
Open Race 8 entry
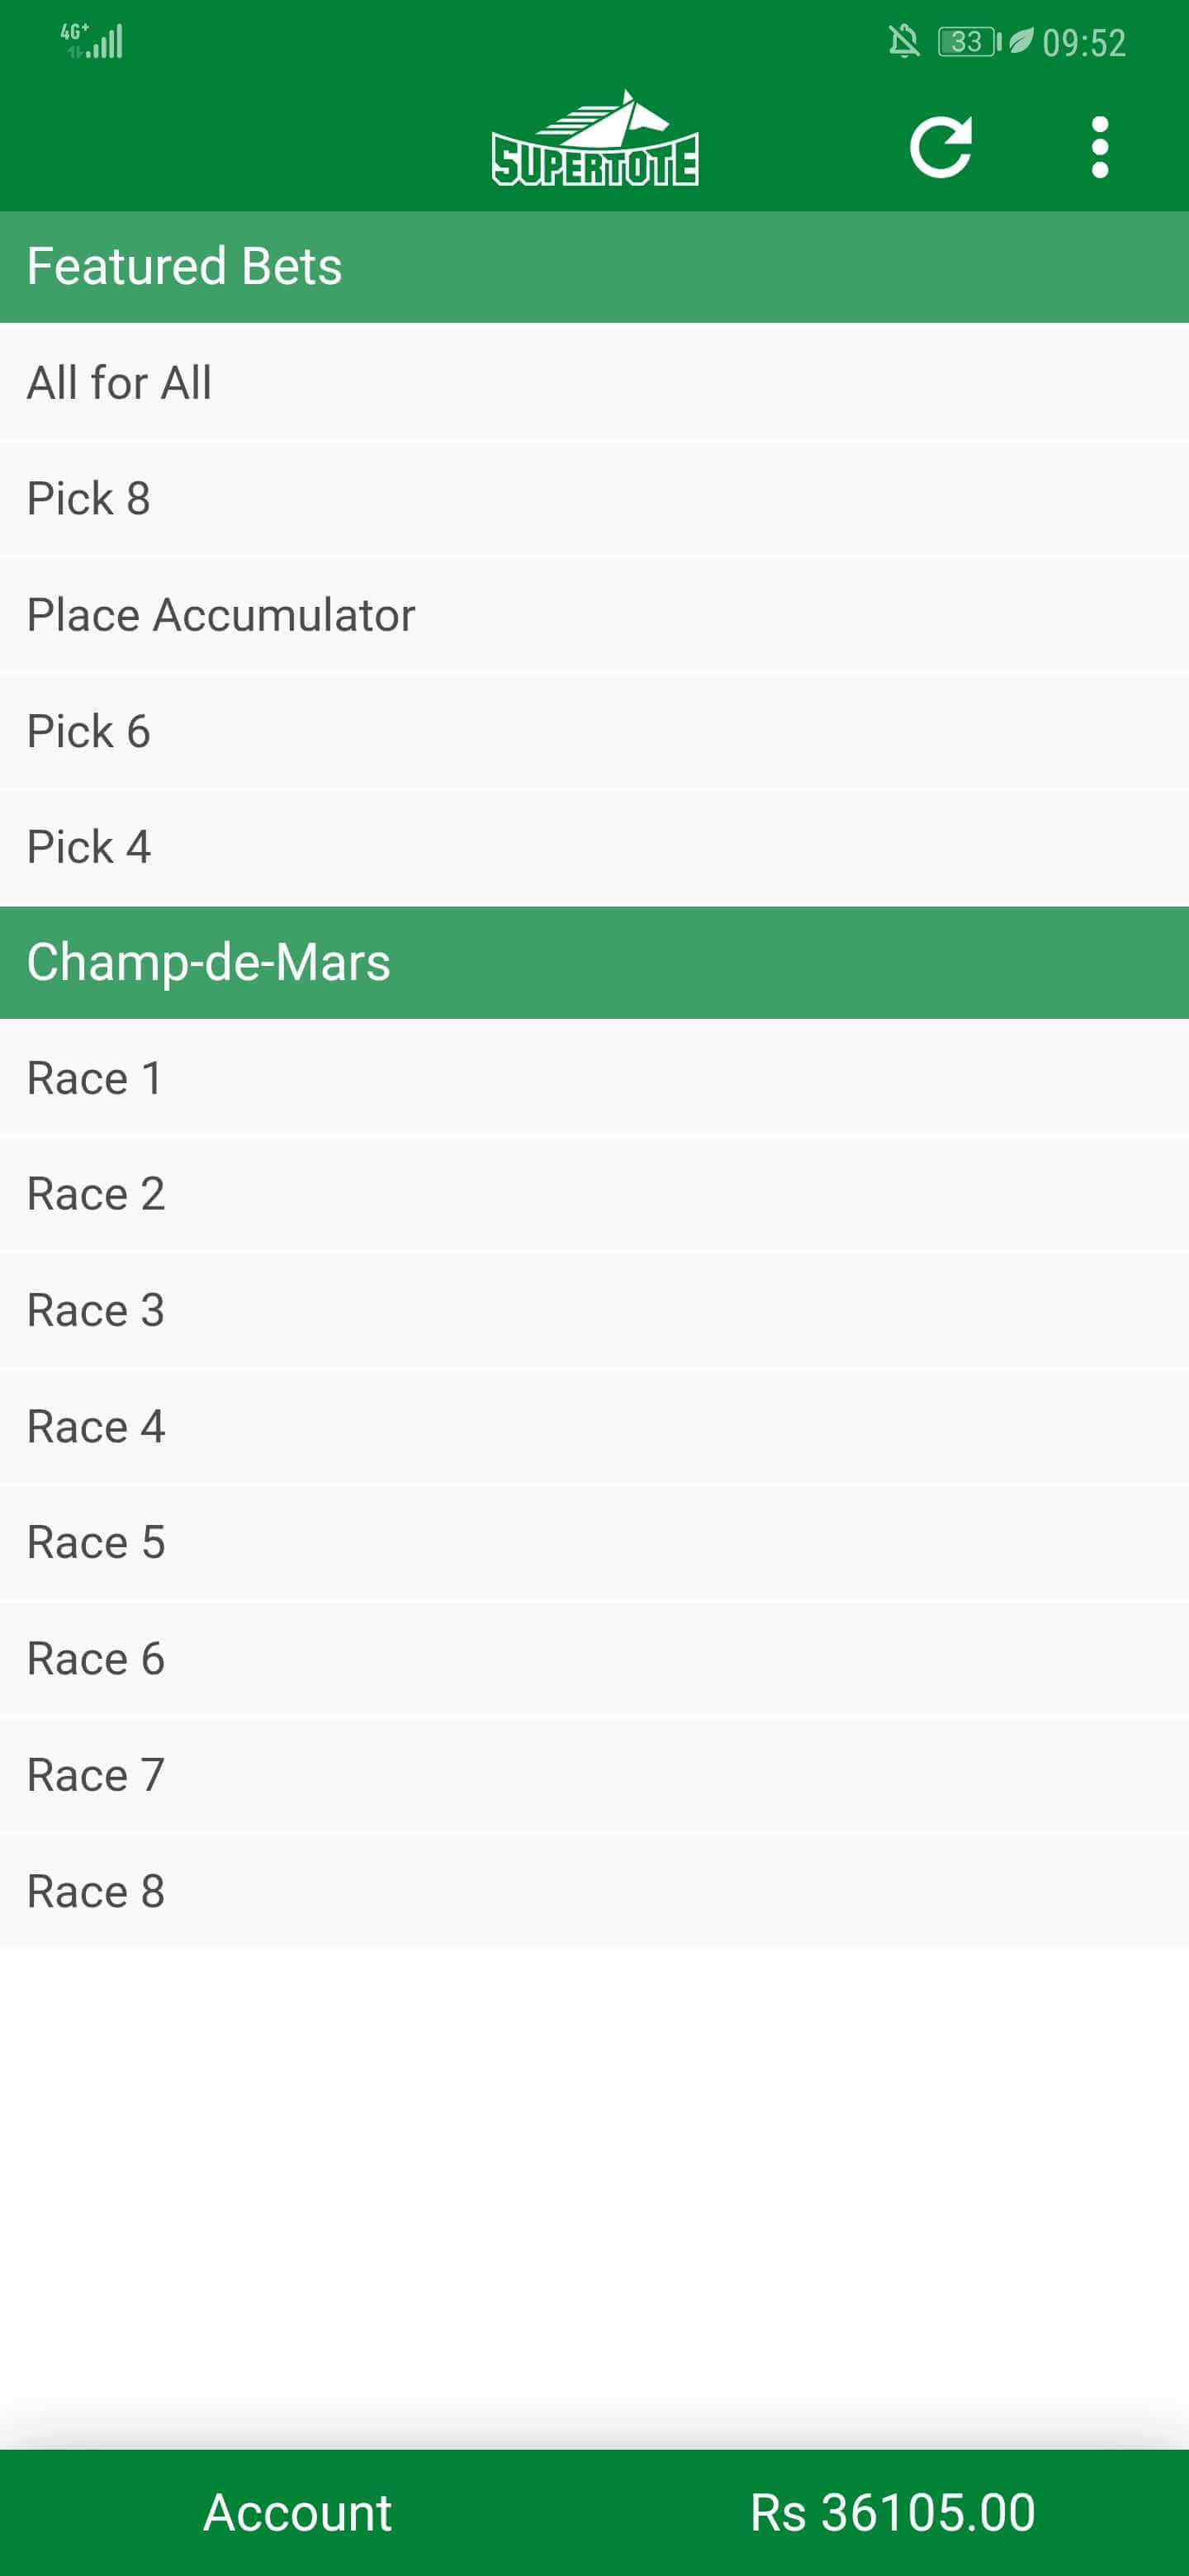(594, 1891)
